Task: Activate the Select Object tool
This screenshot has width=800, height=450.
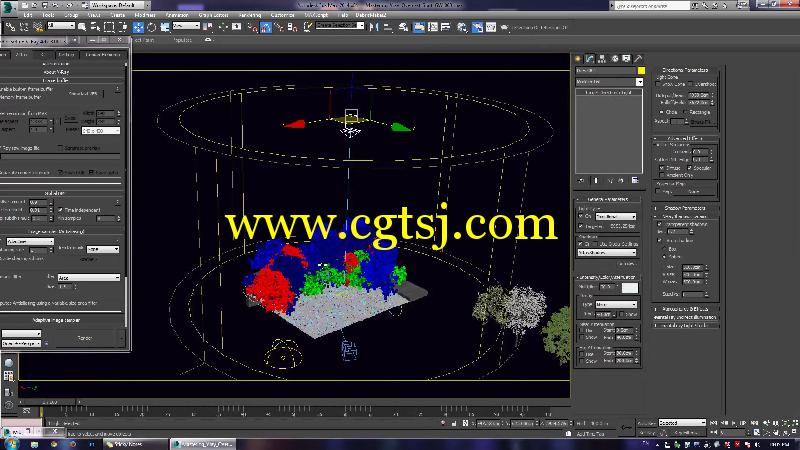Action: tap(82, 27)
